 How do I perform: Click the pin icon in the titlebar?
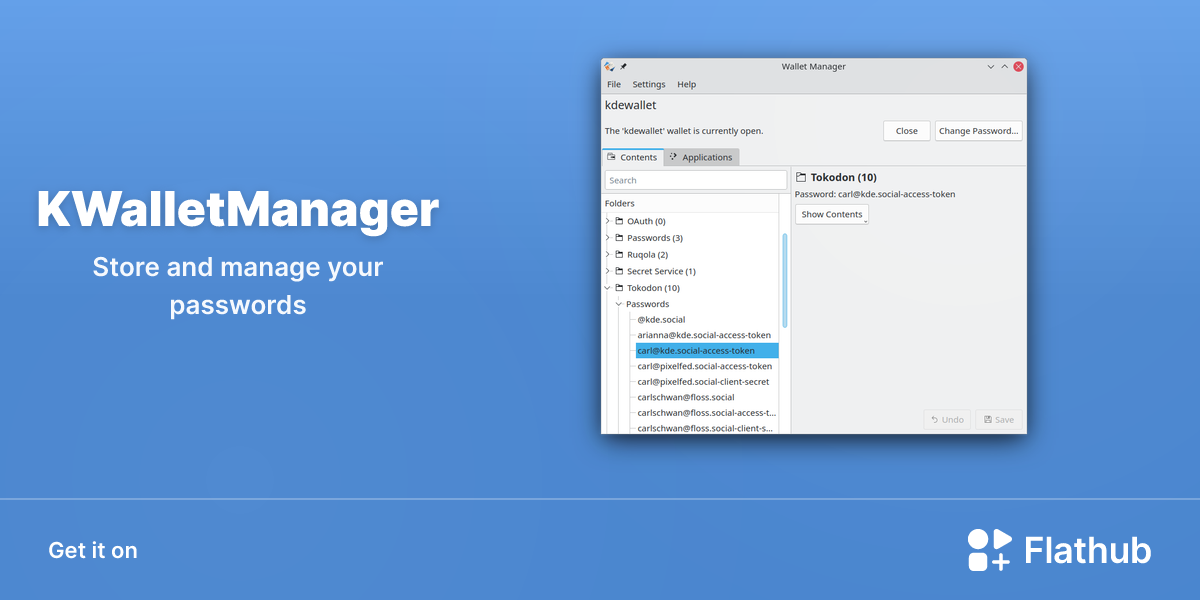coord(623,66)
